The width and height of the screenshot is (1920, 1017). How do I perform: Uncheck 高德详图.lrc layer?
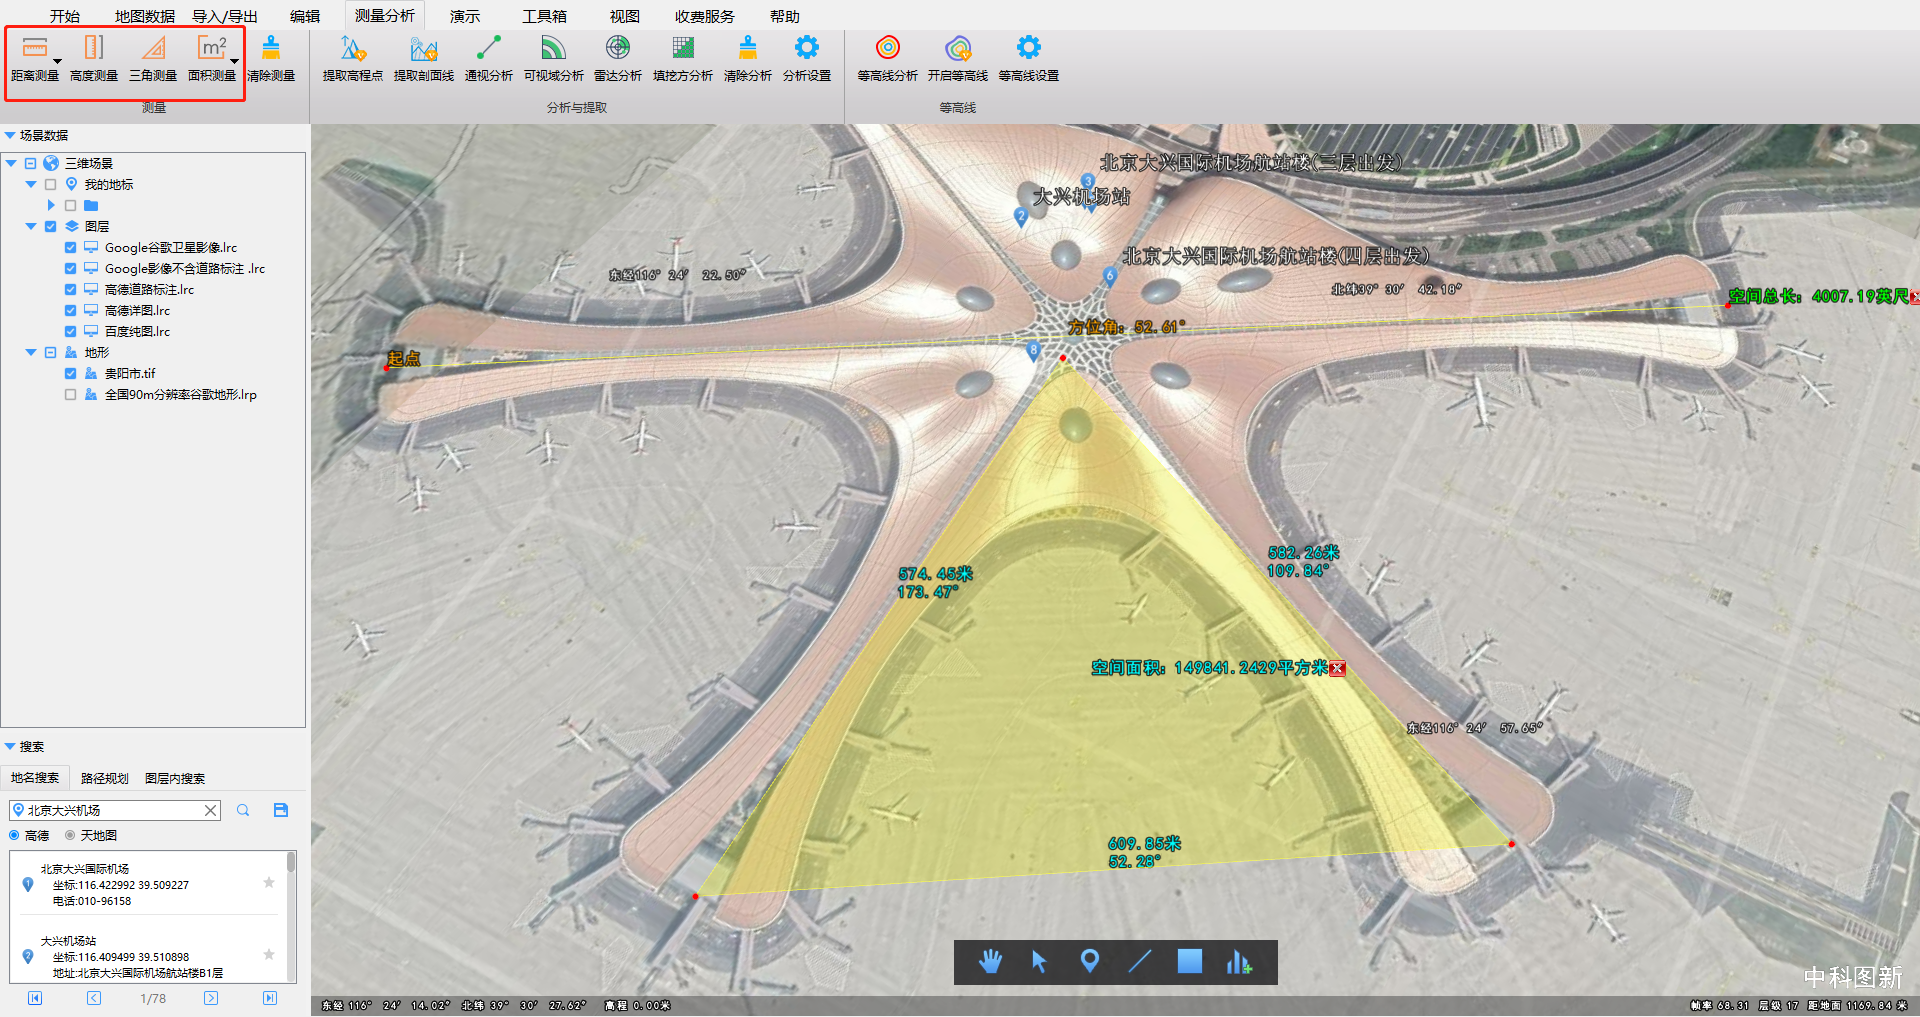[70, 310]
